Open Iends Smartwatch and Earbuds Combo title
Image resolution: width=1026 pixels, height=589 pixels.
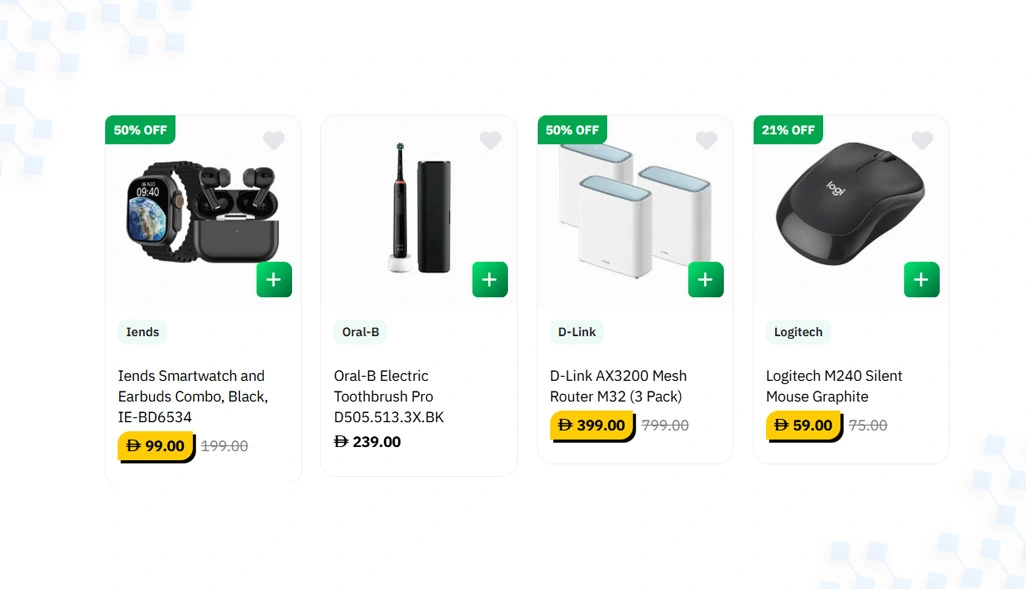pyautogui.click(x=193, y=396)
